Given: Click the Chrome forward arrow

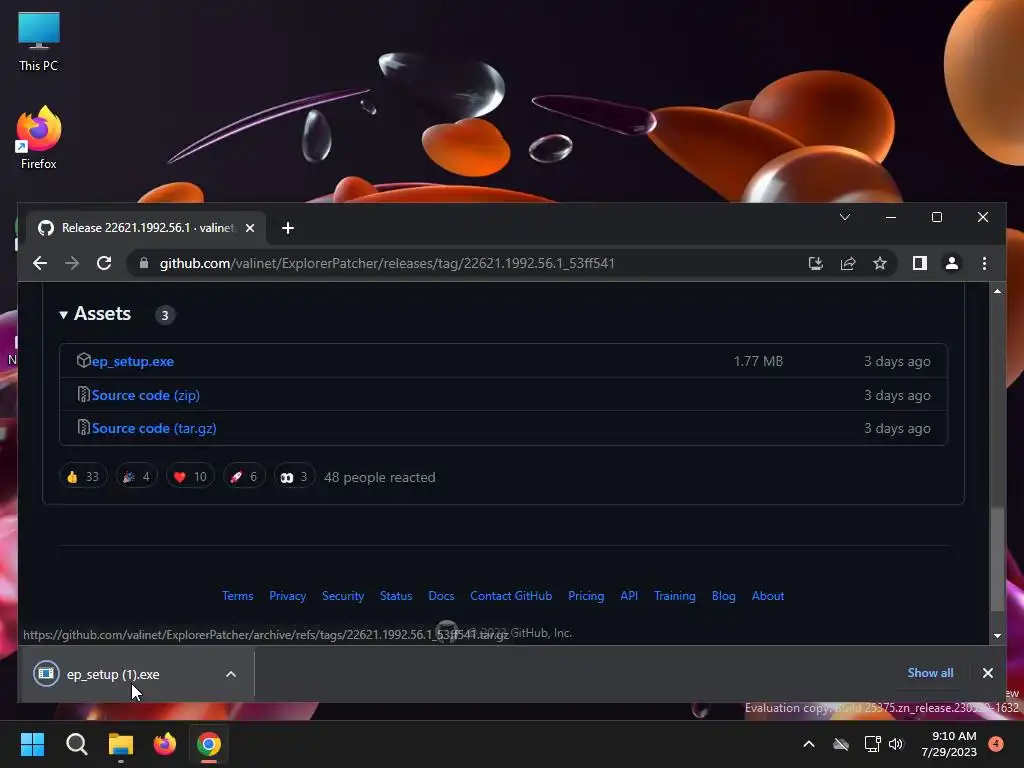Looking at the screenshot, I should pyautogui.click(x=72, y=263).
